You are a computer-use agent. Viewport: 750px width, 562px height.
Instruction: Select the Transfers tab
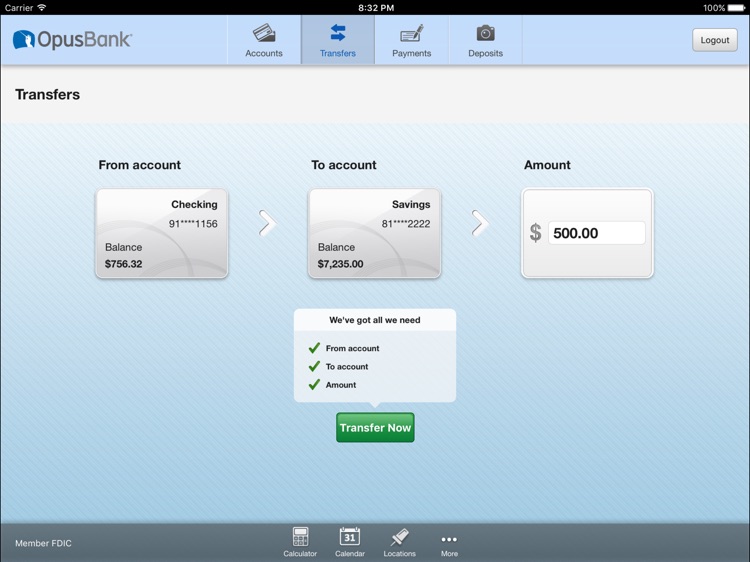[x=338, y=40]
